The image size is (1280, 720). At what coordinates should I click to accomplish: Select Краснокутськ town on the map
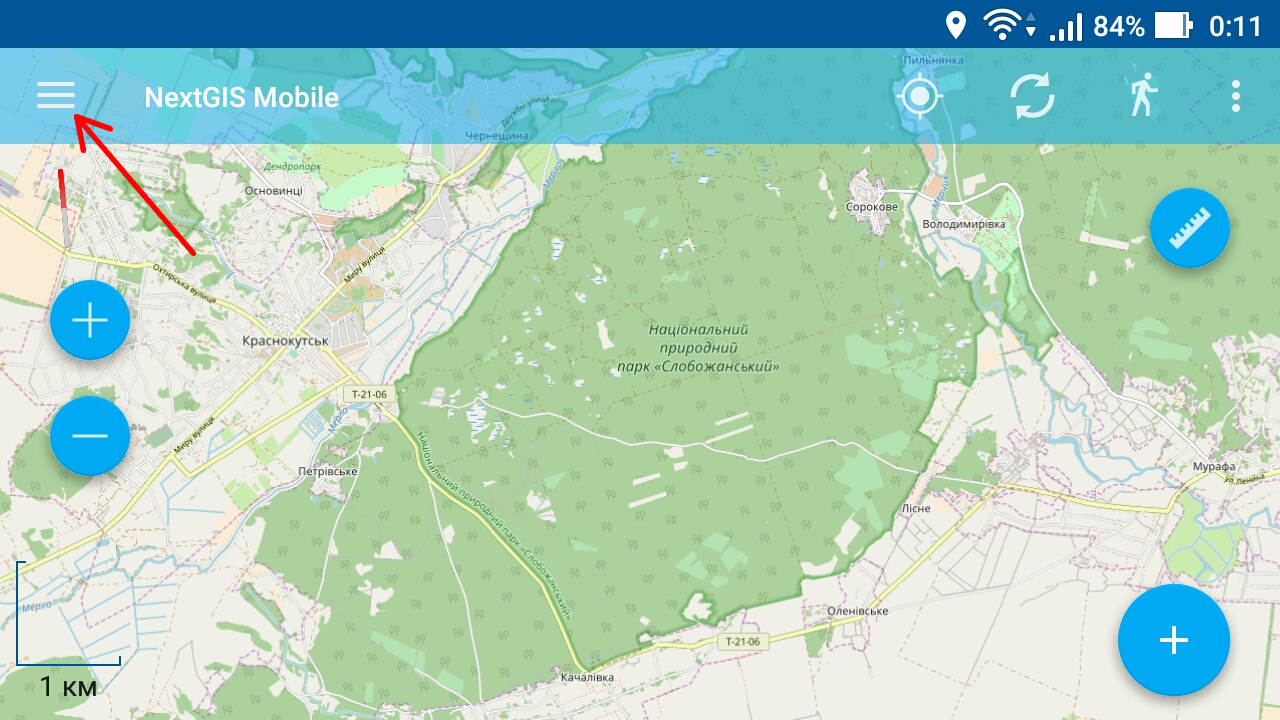(x=284, y=341)
